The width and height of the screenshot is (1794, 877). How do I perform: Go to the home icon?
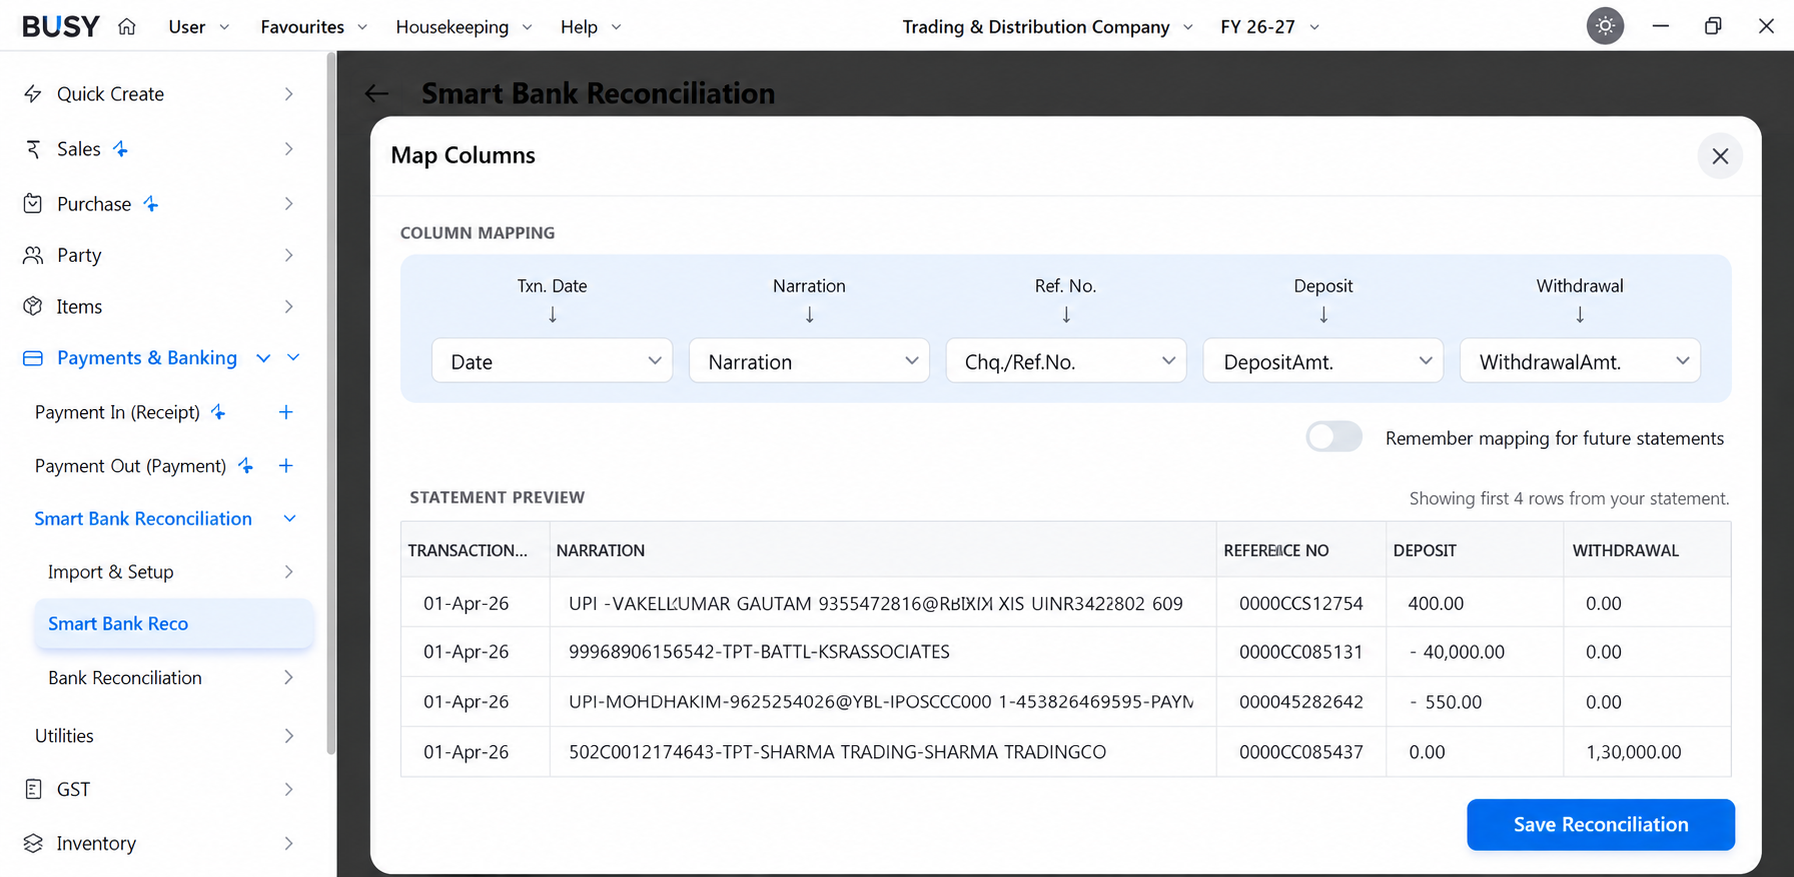pos(127,27)
